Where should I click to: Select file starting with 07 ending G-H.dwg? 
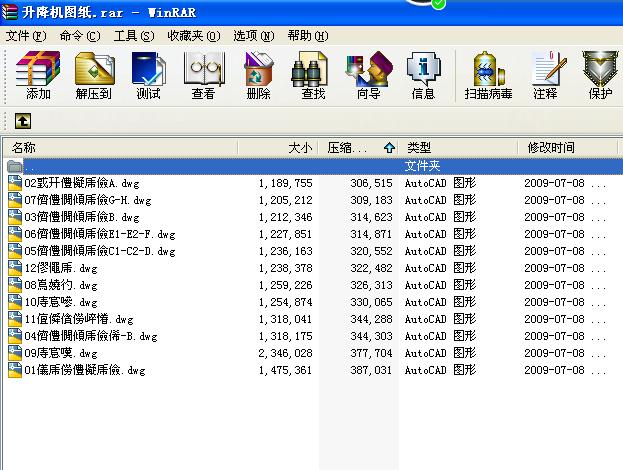pos(88,200)
